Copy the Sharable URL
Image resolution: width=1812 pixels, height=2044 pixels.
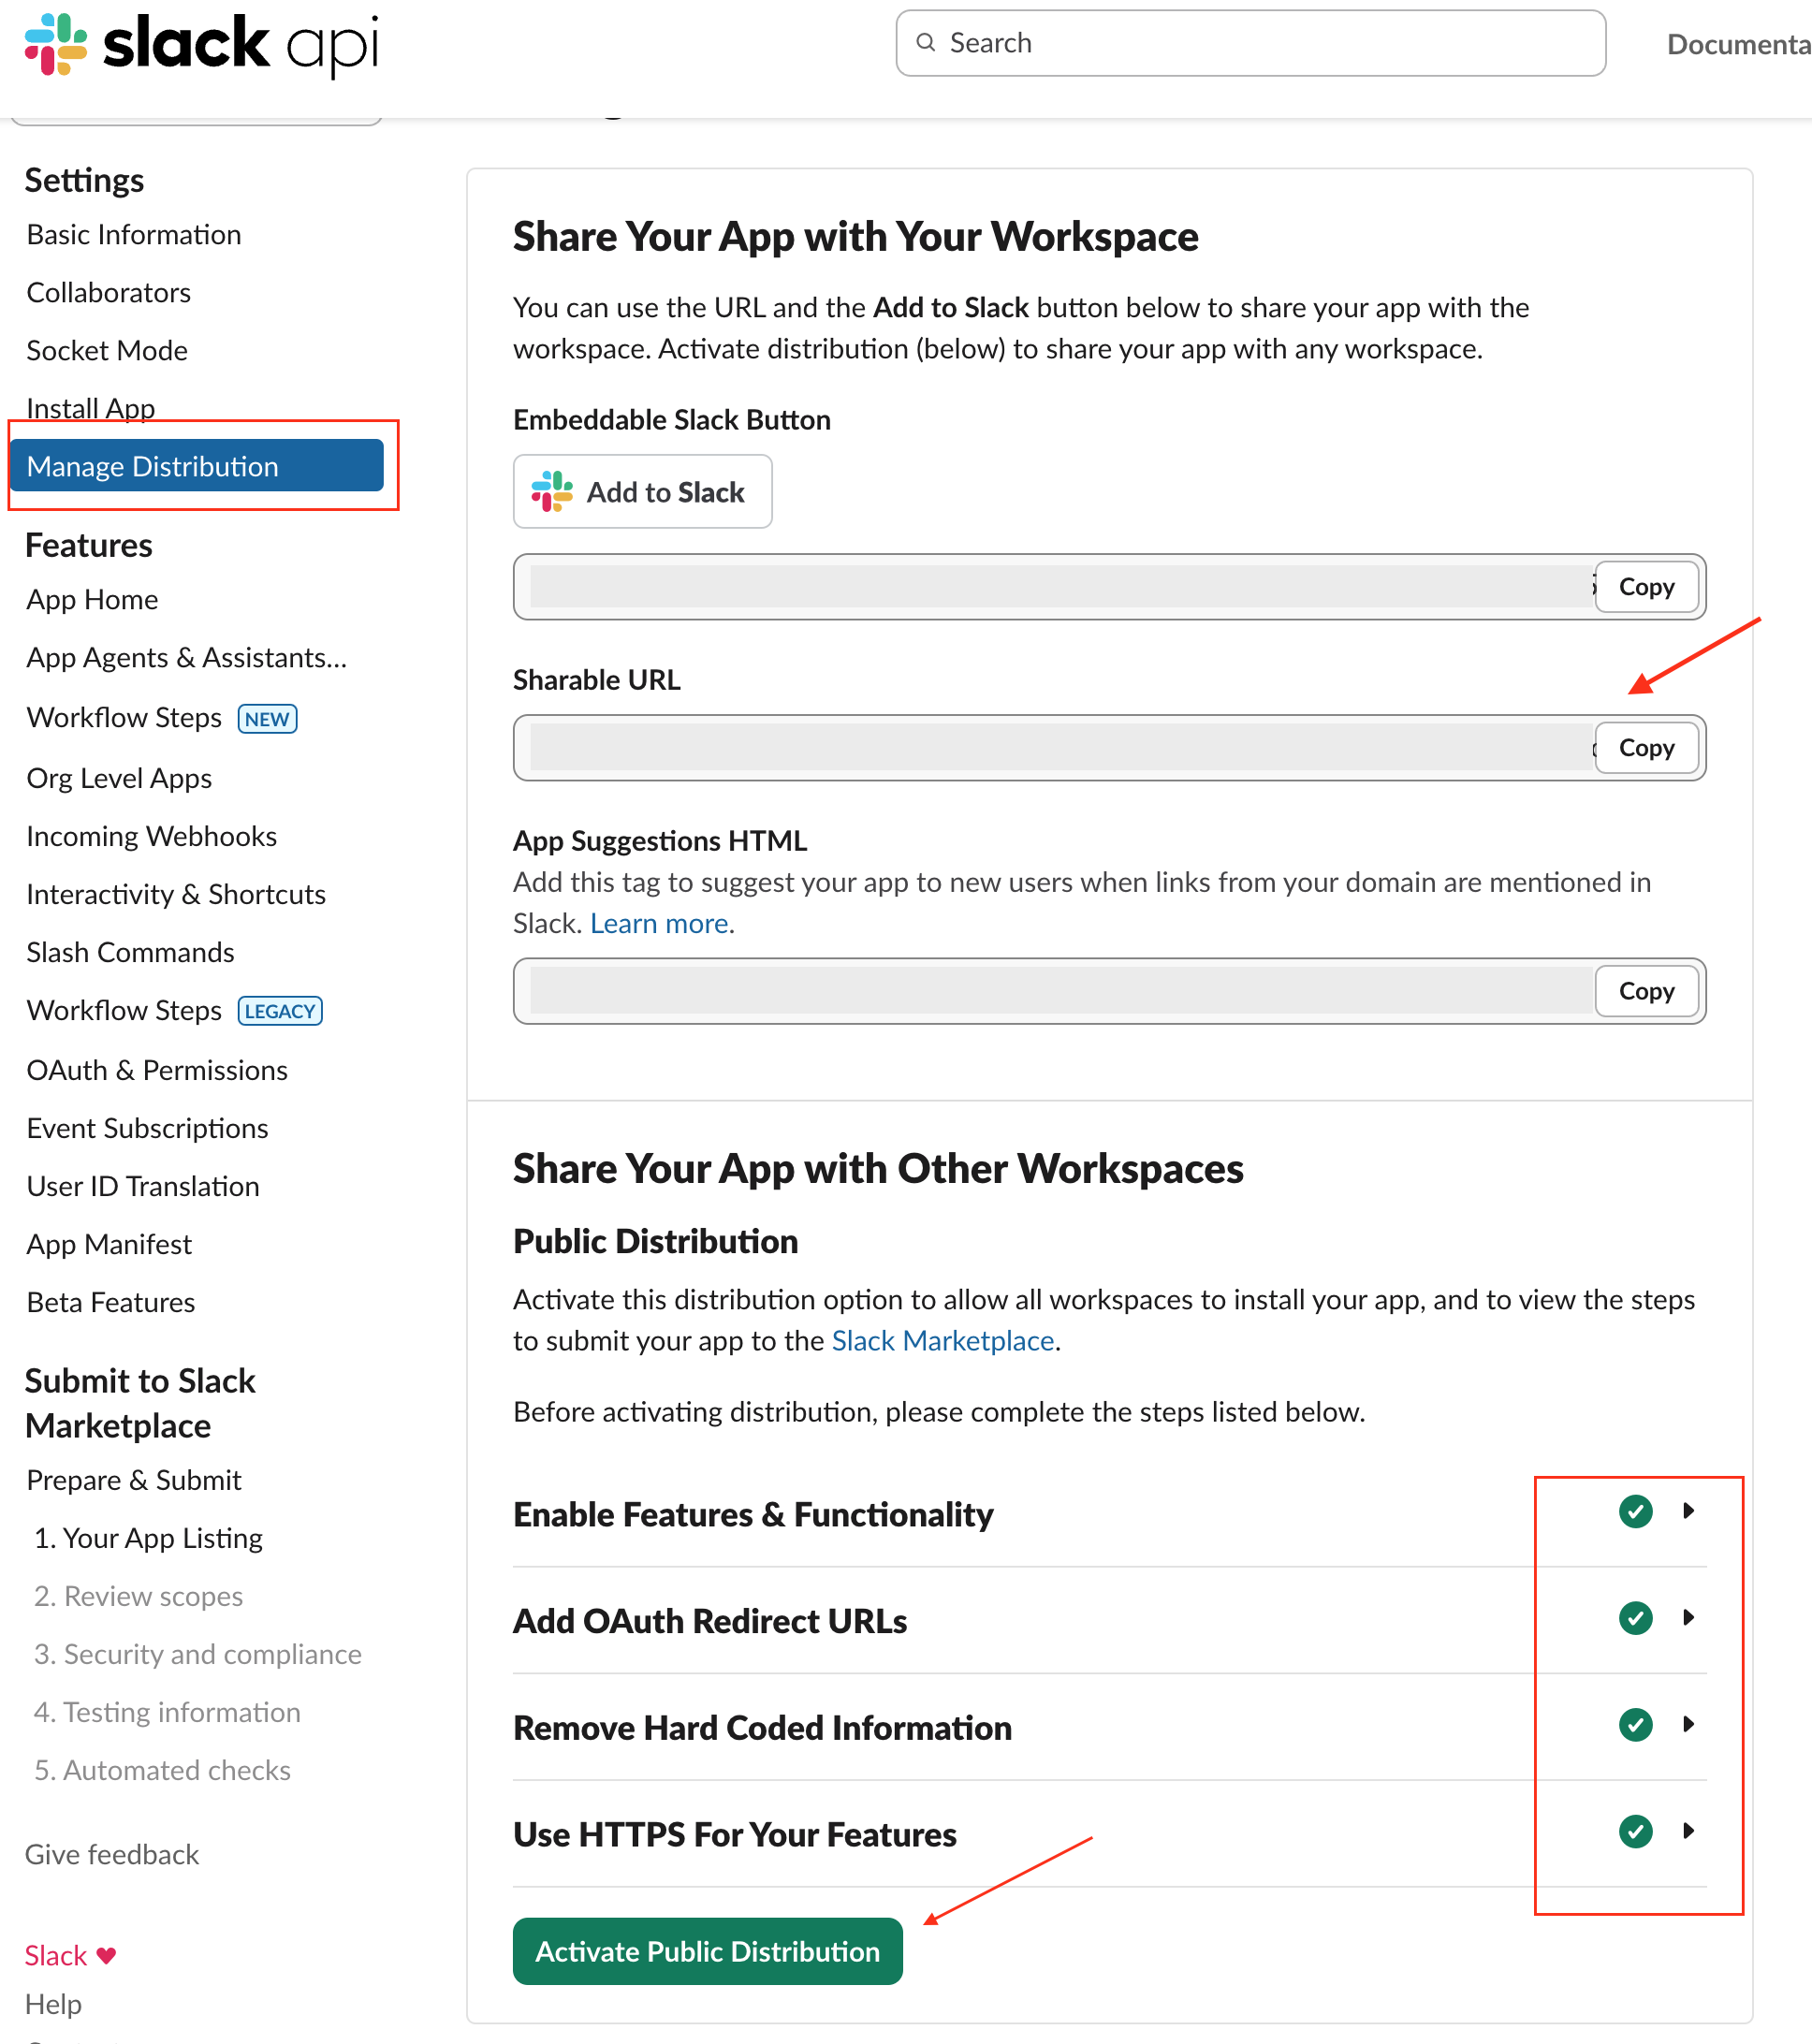pyautogui.click(x=1645, y=747)
